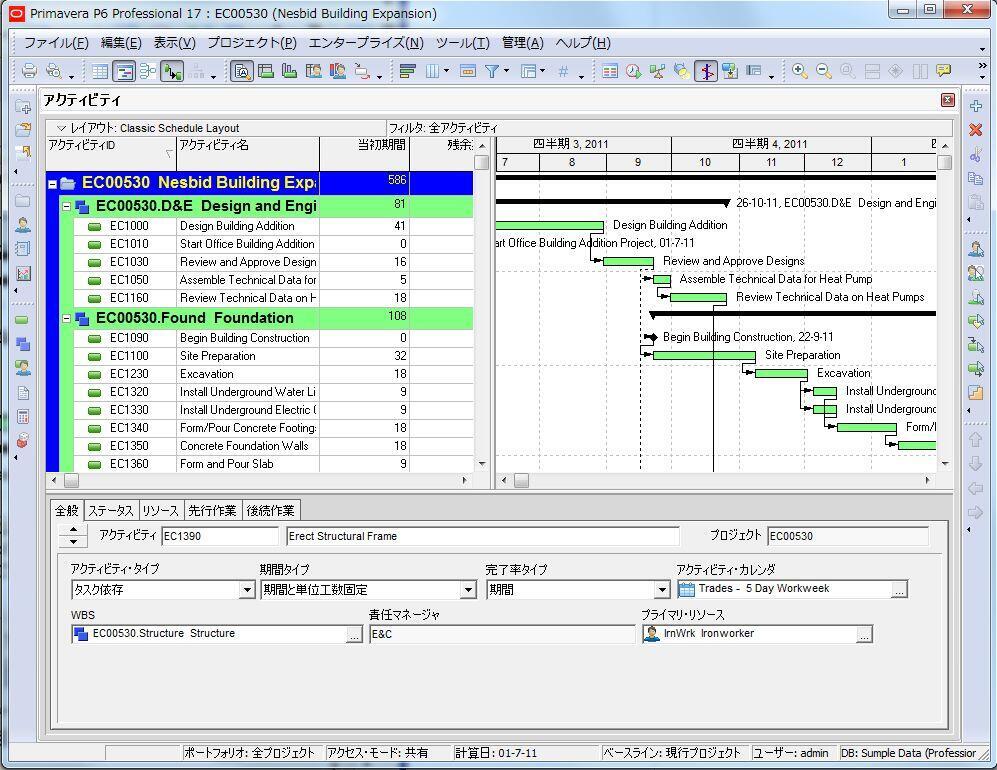The width and height of the screenshot is (997, 770).
Task: Sort by the アクティビティID column header
Action: click(111, 153)
